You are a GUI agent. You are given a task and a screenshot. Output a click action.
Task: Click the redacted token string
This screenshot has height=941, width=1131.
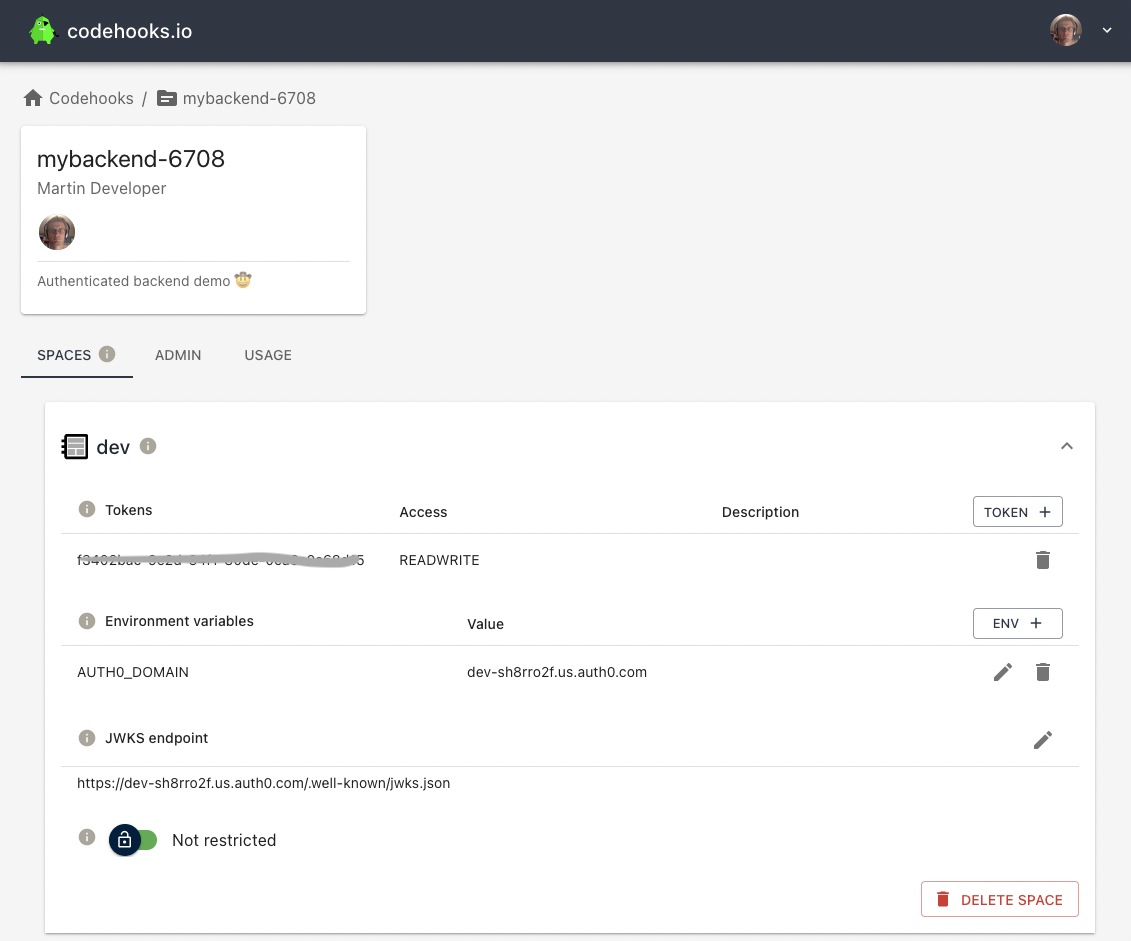point(221,560)
